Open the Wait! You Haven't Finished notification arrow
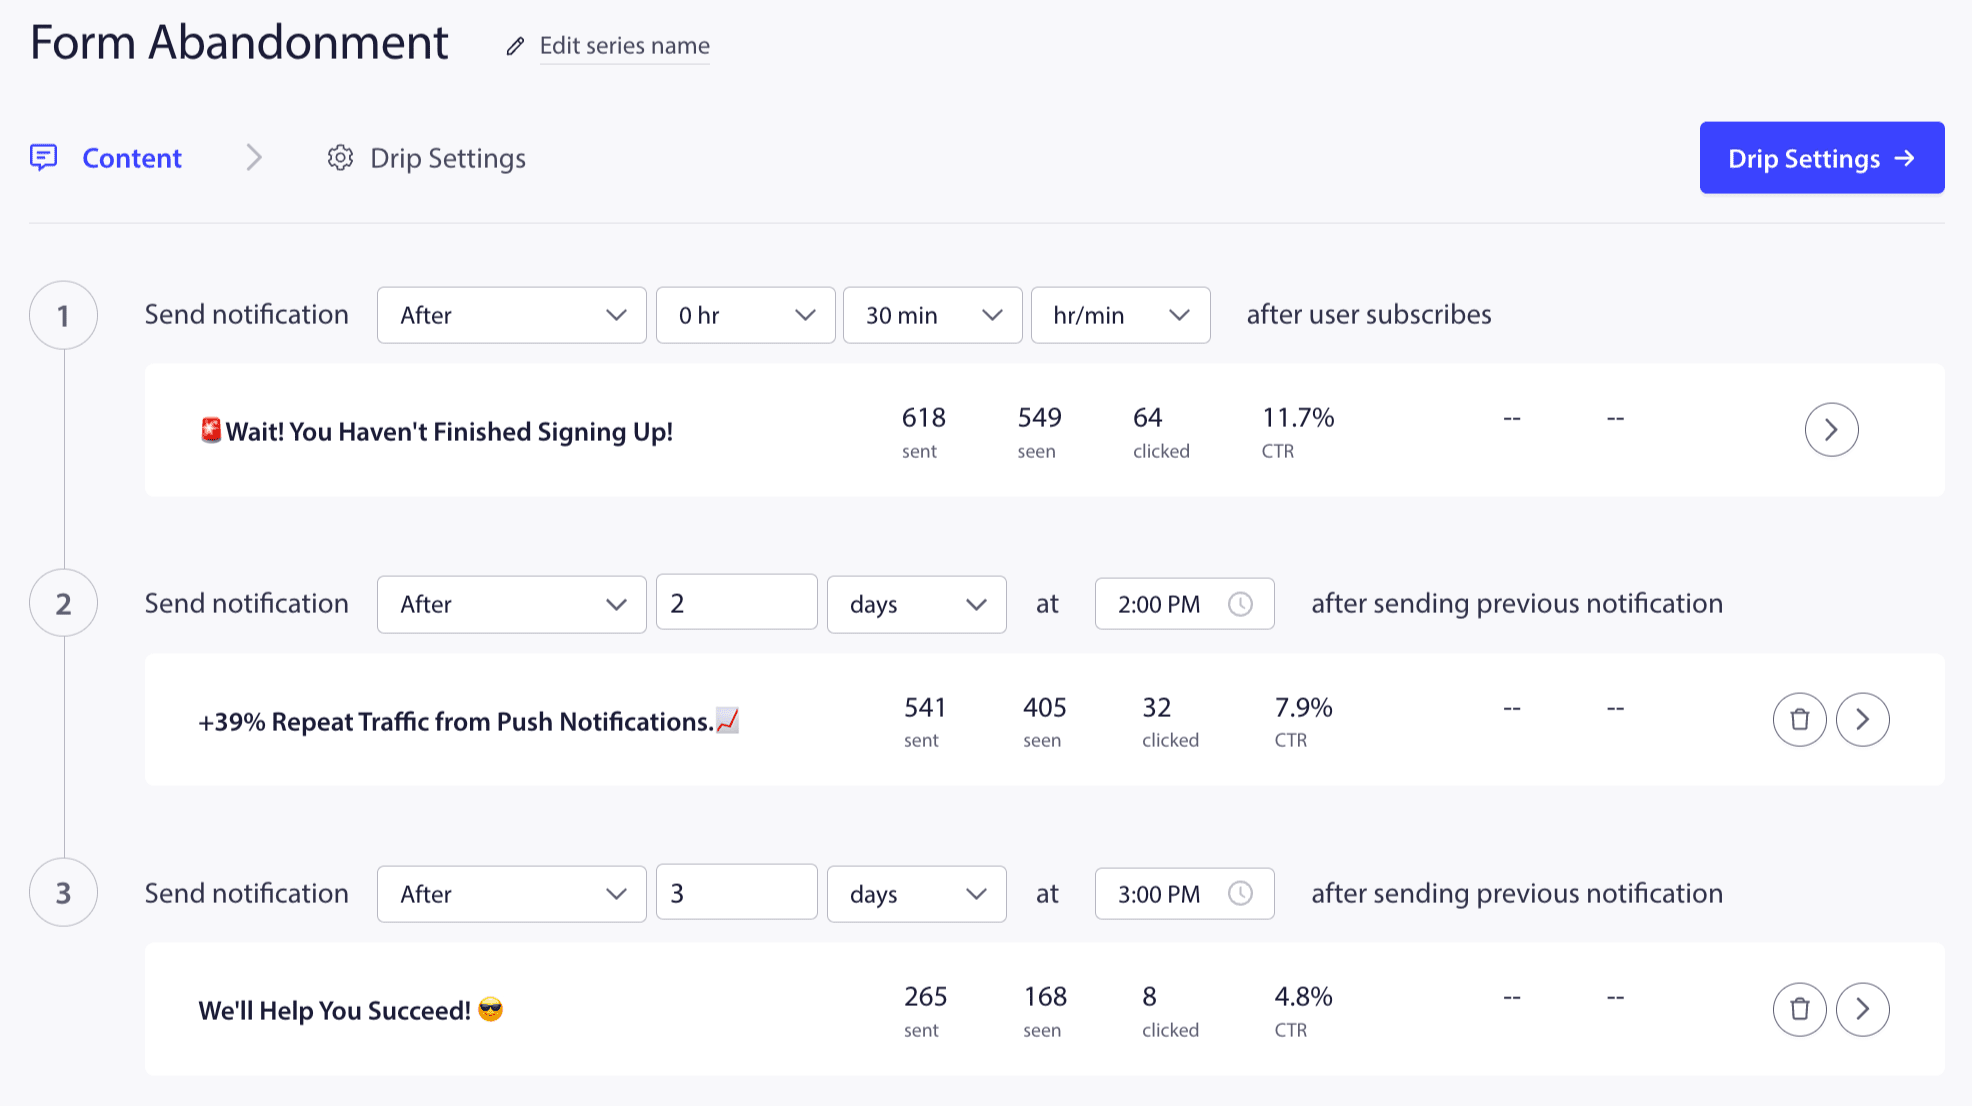Viewport: 1972px width, 1106px height. pyautogui.click(x=1831, y=430)
